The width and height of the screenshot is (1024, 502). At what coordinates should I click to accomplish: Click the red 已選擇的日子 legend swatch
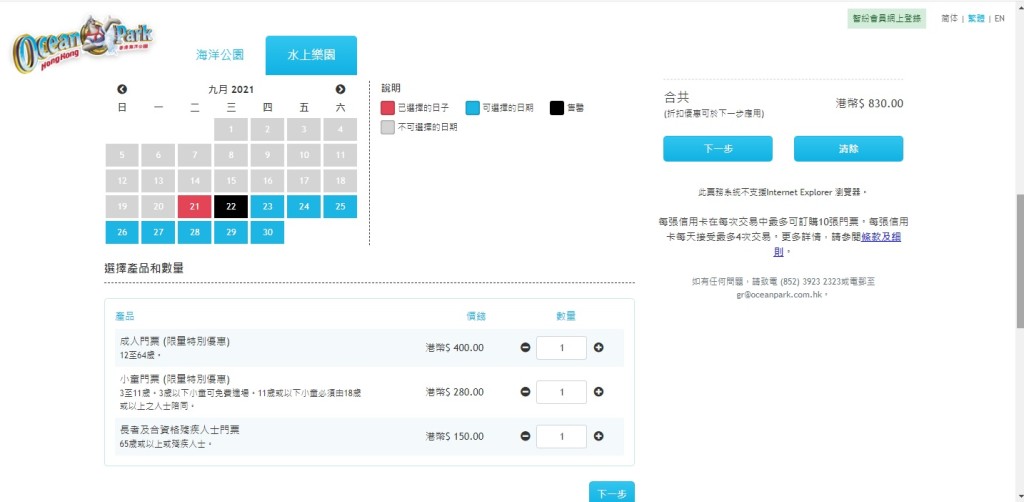[x=388, y=108]
